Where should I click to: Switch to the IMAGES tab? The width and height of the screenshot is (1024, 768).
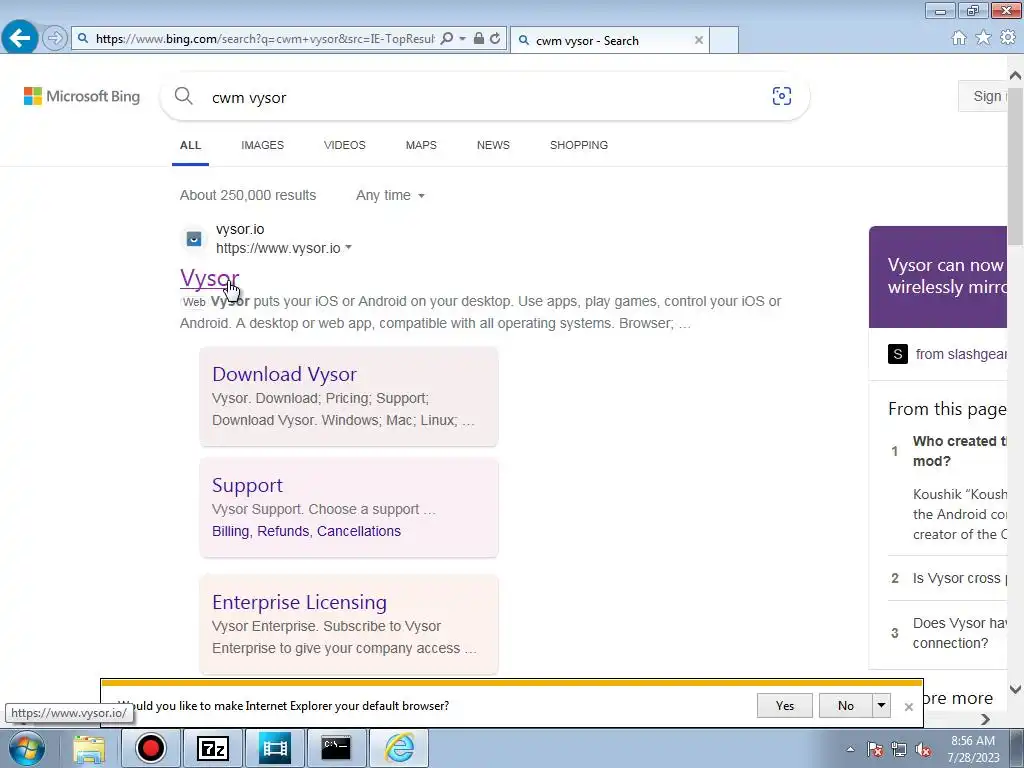(x=263, y=145)
